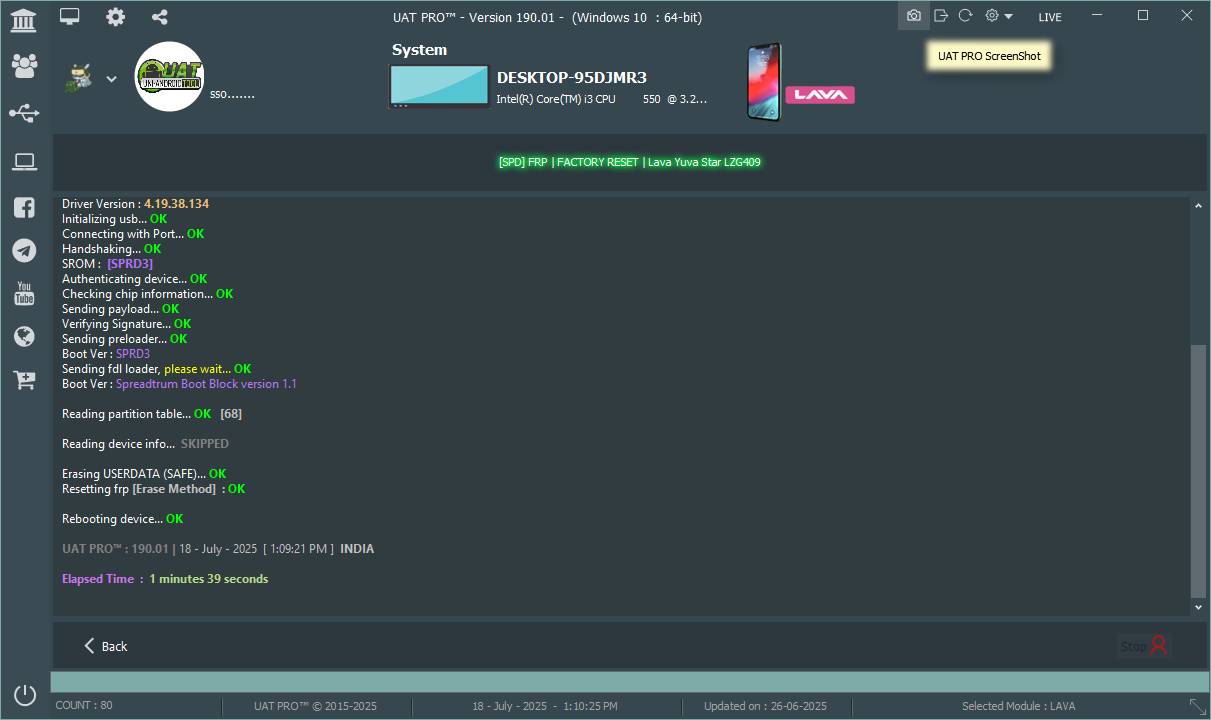This screenshot has width=1211, height=720.
Task: Click the bank building icon in sidebar
Action: (x=23, y=19)
